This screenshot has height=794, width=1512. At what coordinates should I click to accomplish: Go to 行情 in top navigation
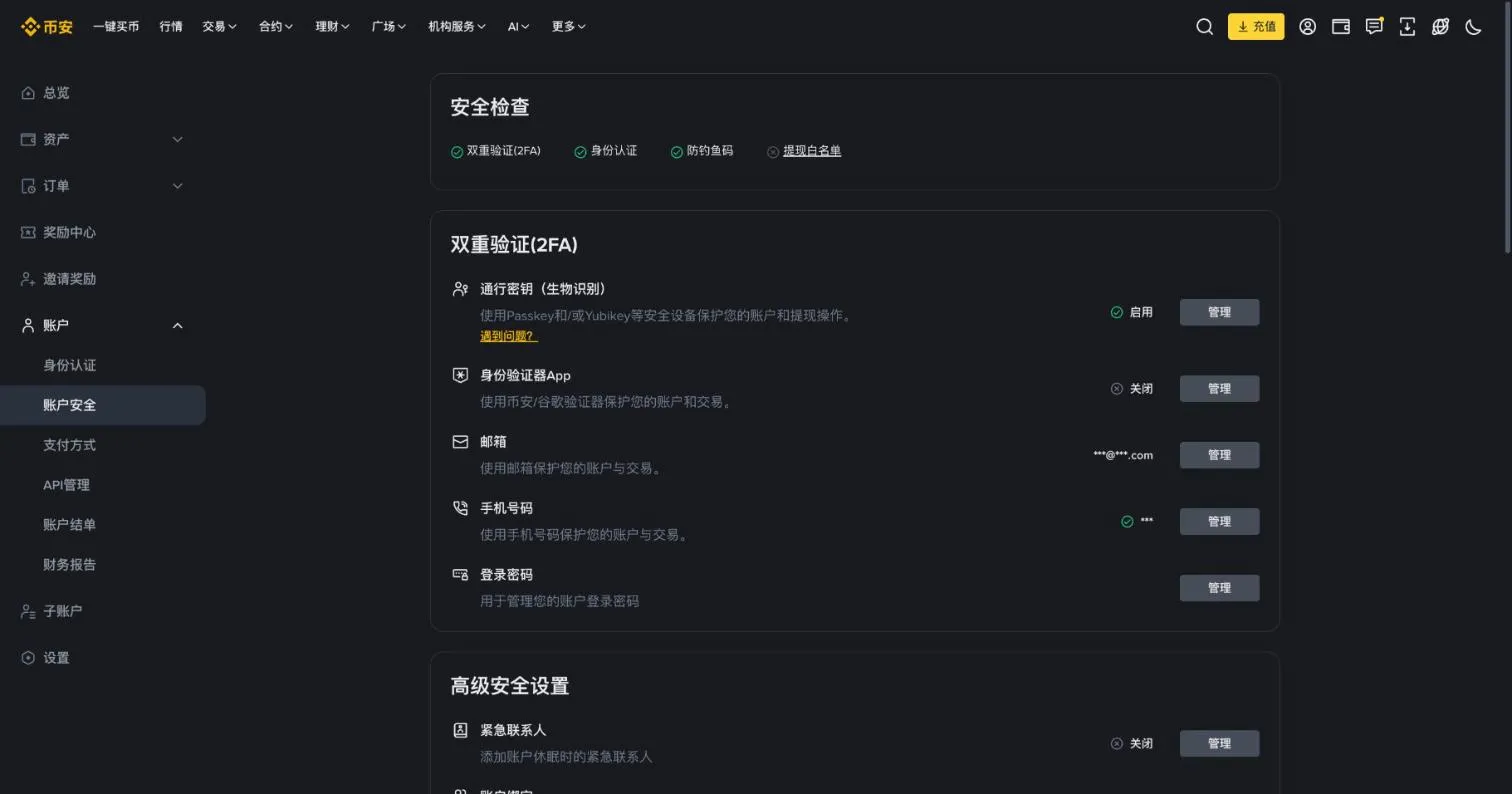tap(171, 27)
